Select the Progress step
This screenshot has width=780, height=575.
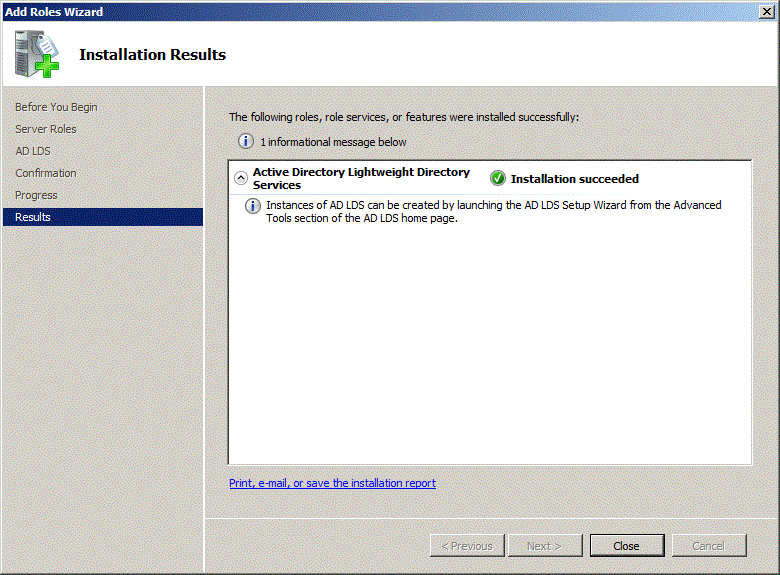[x=36, y=195]
